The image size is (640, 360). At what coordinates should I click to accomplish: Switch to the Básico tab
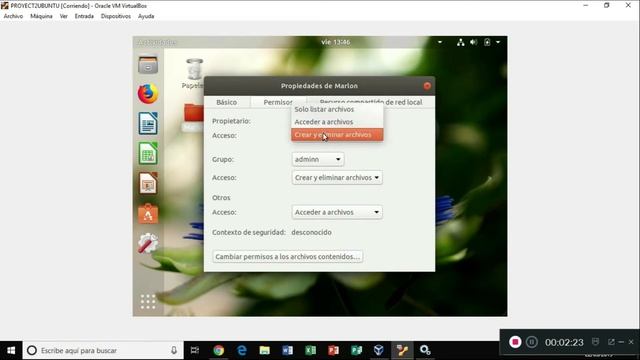[227, 102]
